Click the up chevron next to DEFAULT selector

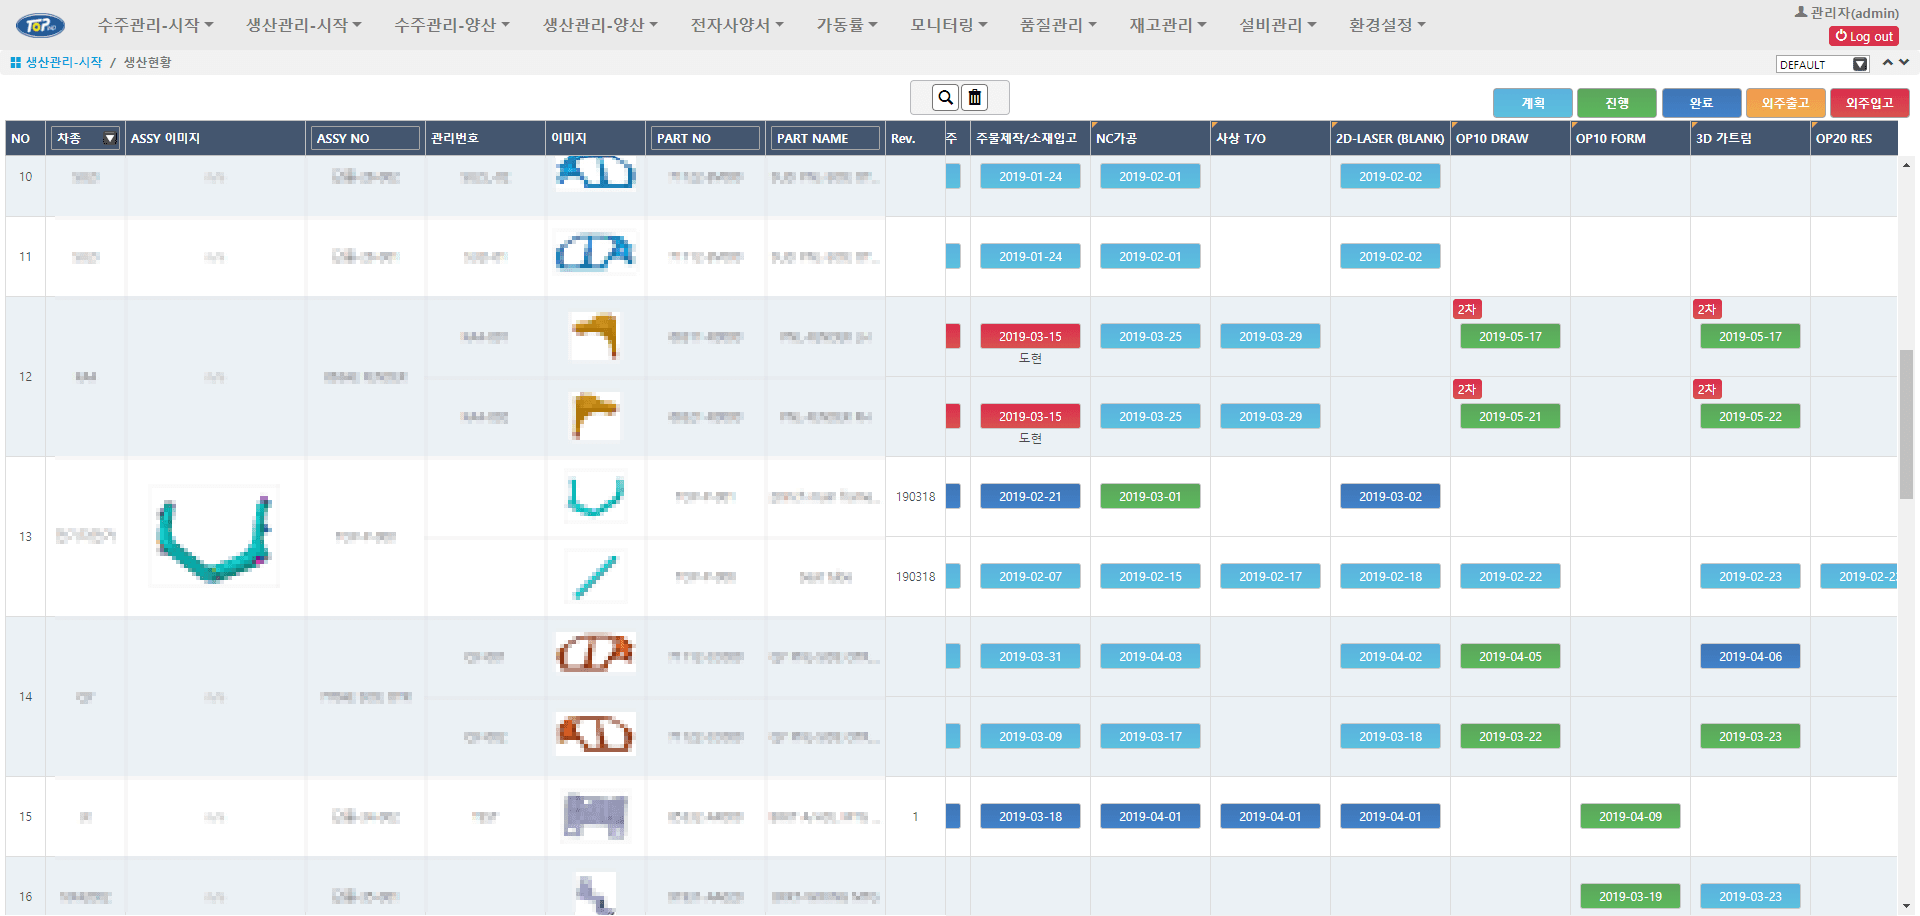(x=1888, y=62)
